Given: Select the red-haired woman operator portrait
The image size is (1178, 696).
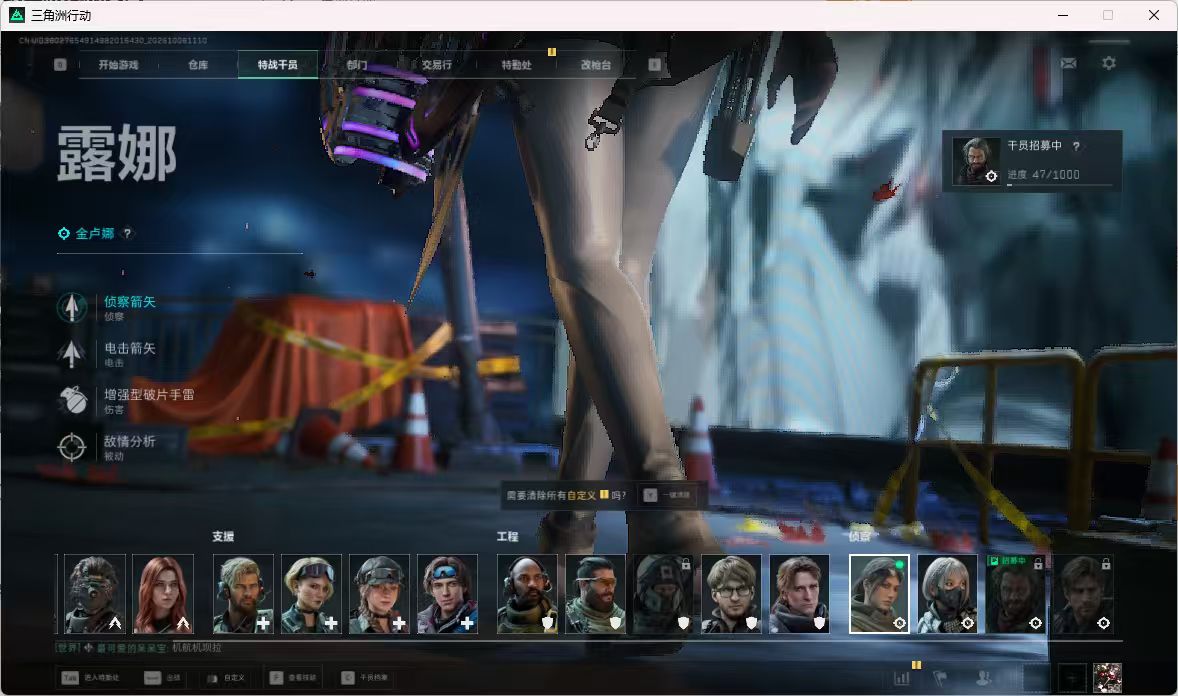Looking at the screenshot, I should click(x=163, y=594).
